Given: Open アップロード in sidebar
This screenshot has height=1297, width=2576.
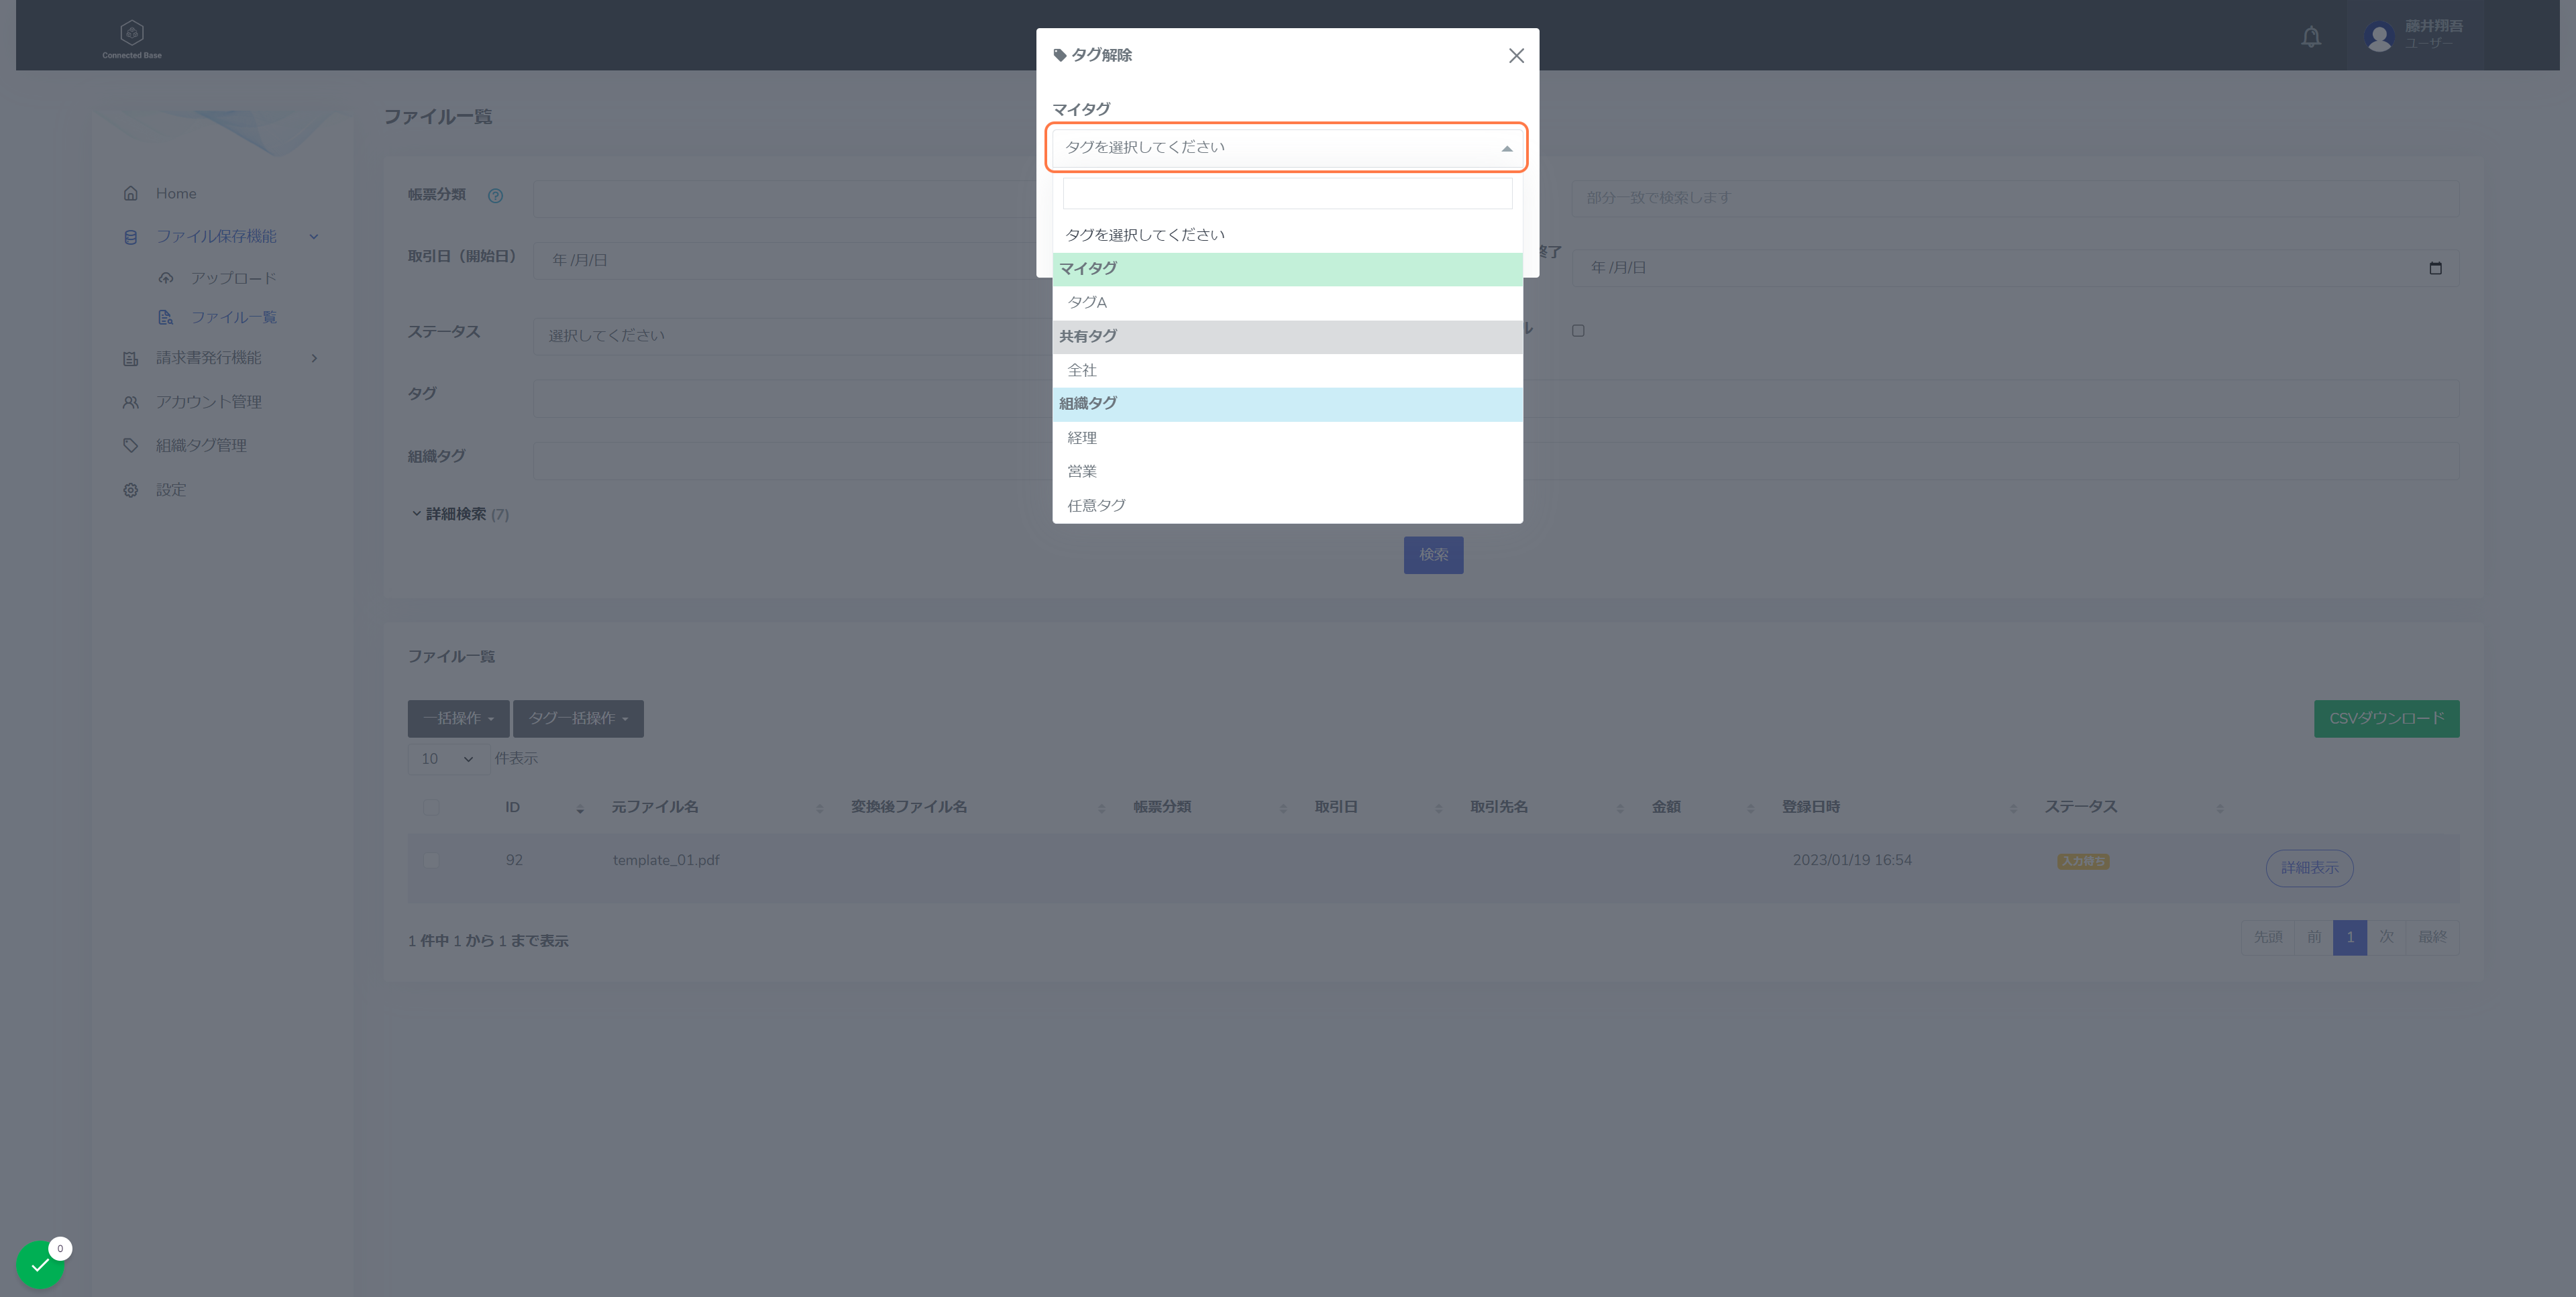Looking at the screenshot, I should [x=233, y=279].
